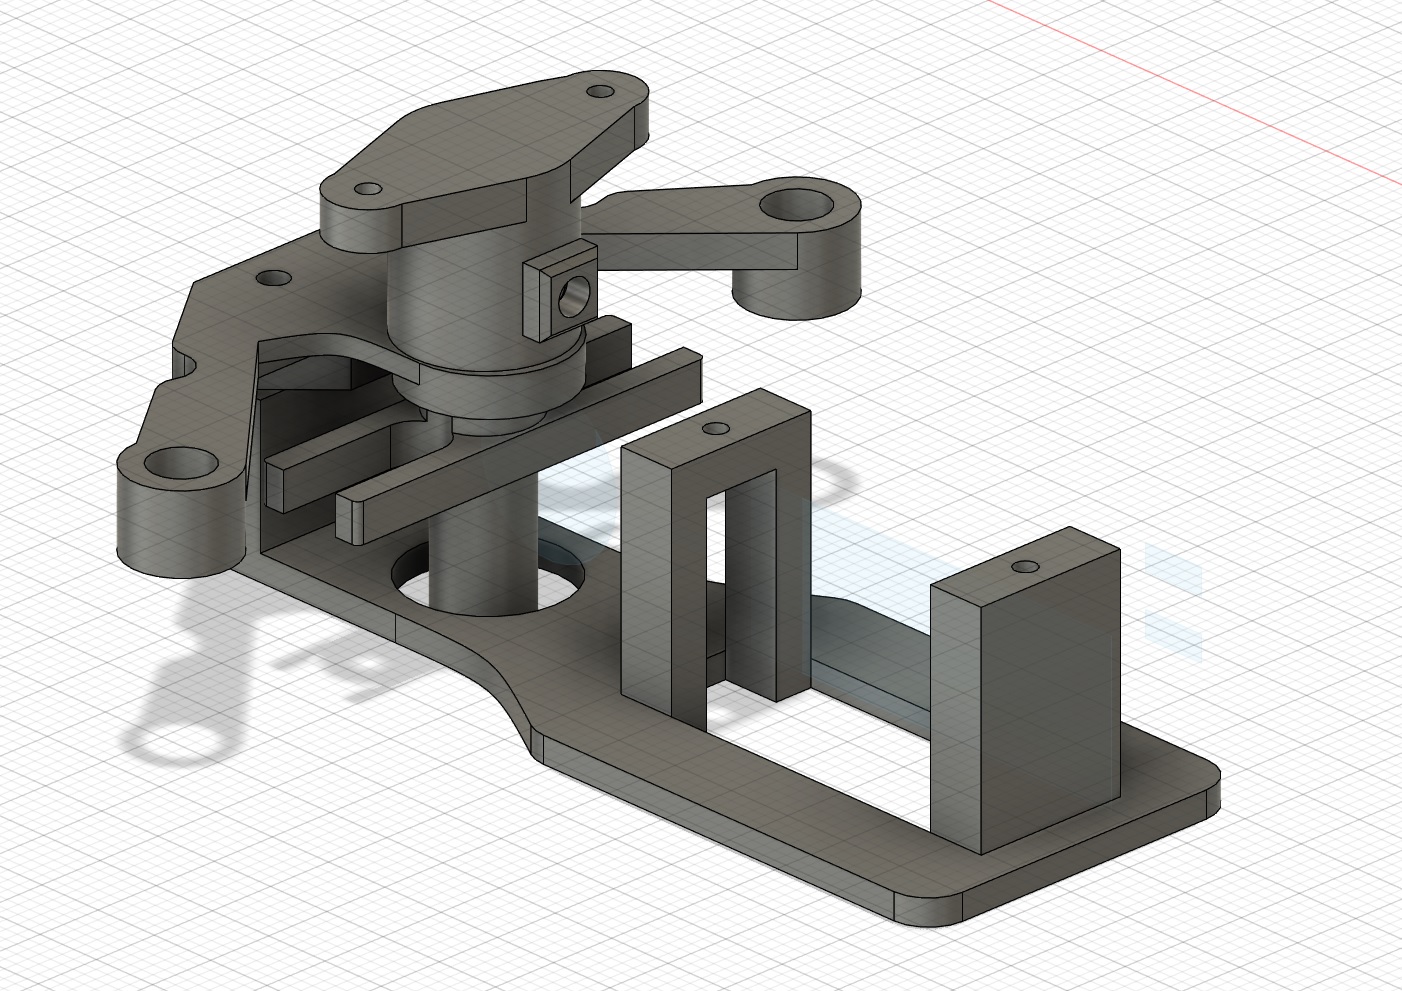
Task: Select the round boss hole on left bracket
Action: point(182,463)
